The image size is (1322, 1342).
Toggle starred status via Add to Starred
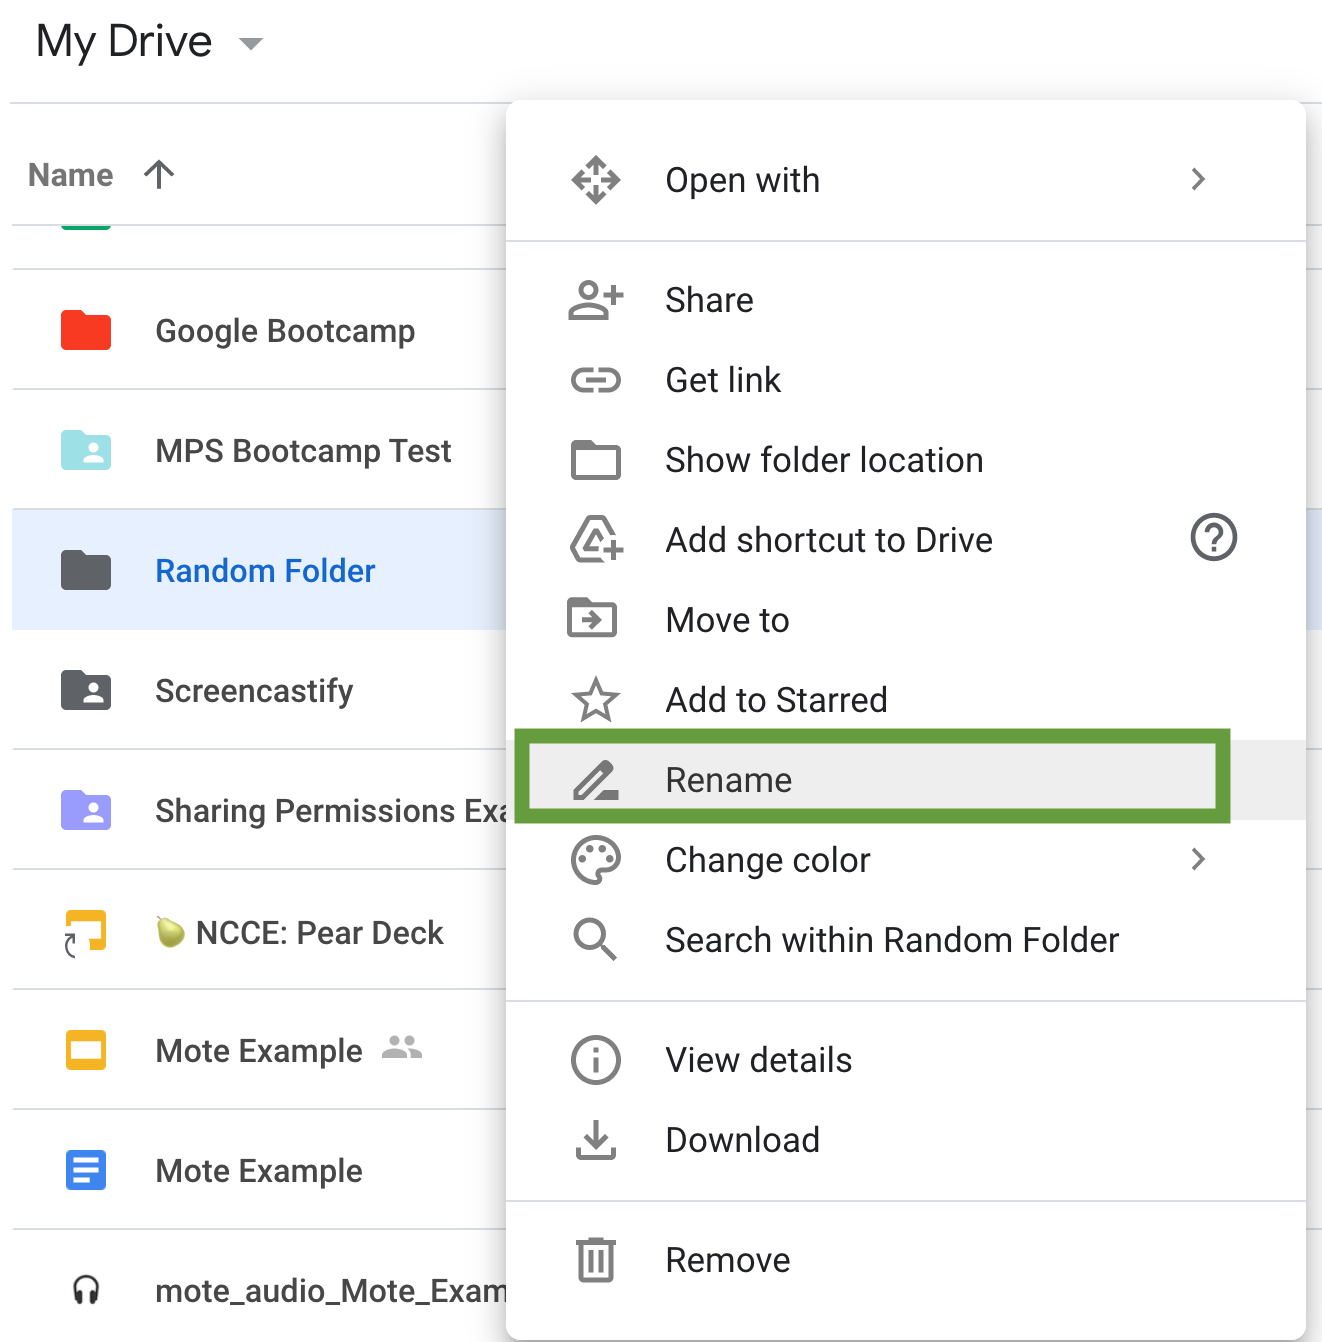coord(776,700)
